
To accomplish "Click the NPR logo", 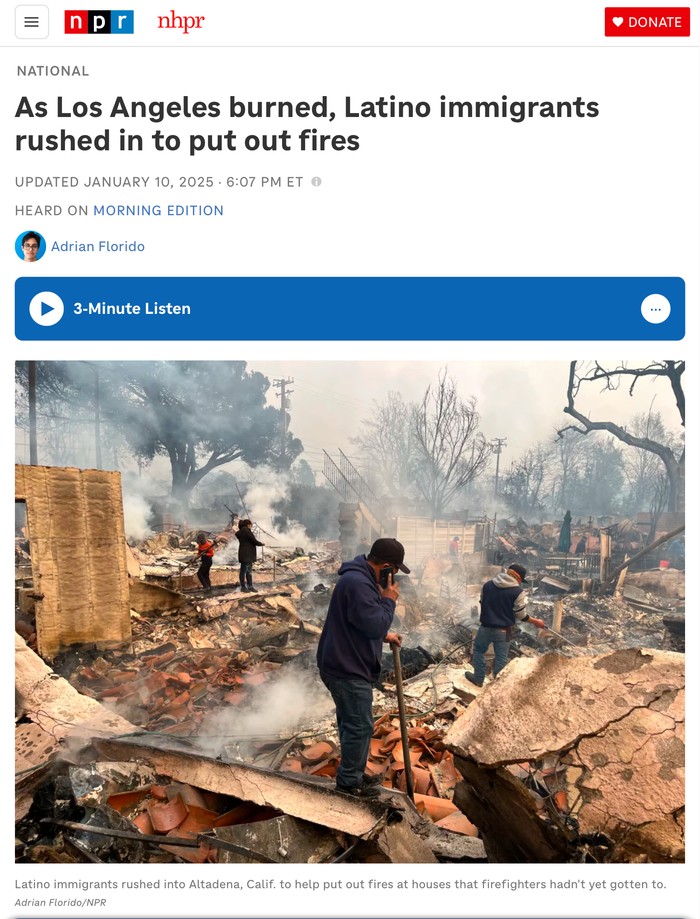I will click(x=99, y=22).
